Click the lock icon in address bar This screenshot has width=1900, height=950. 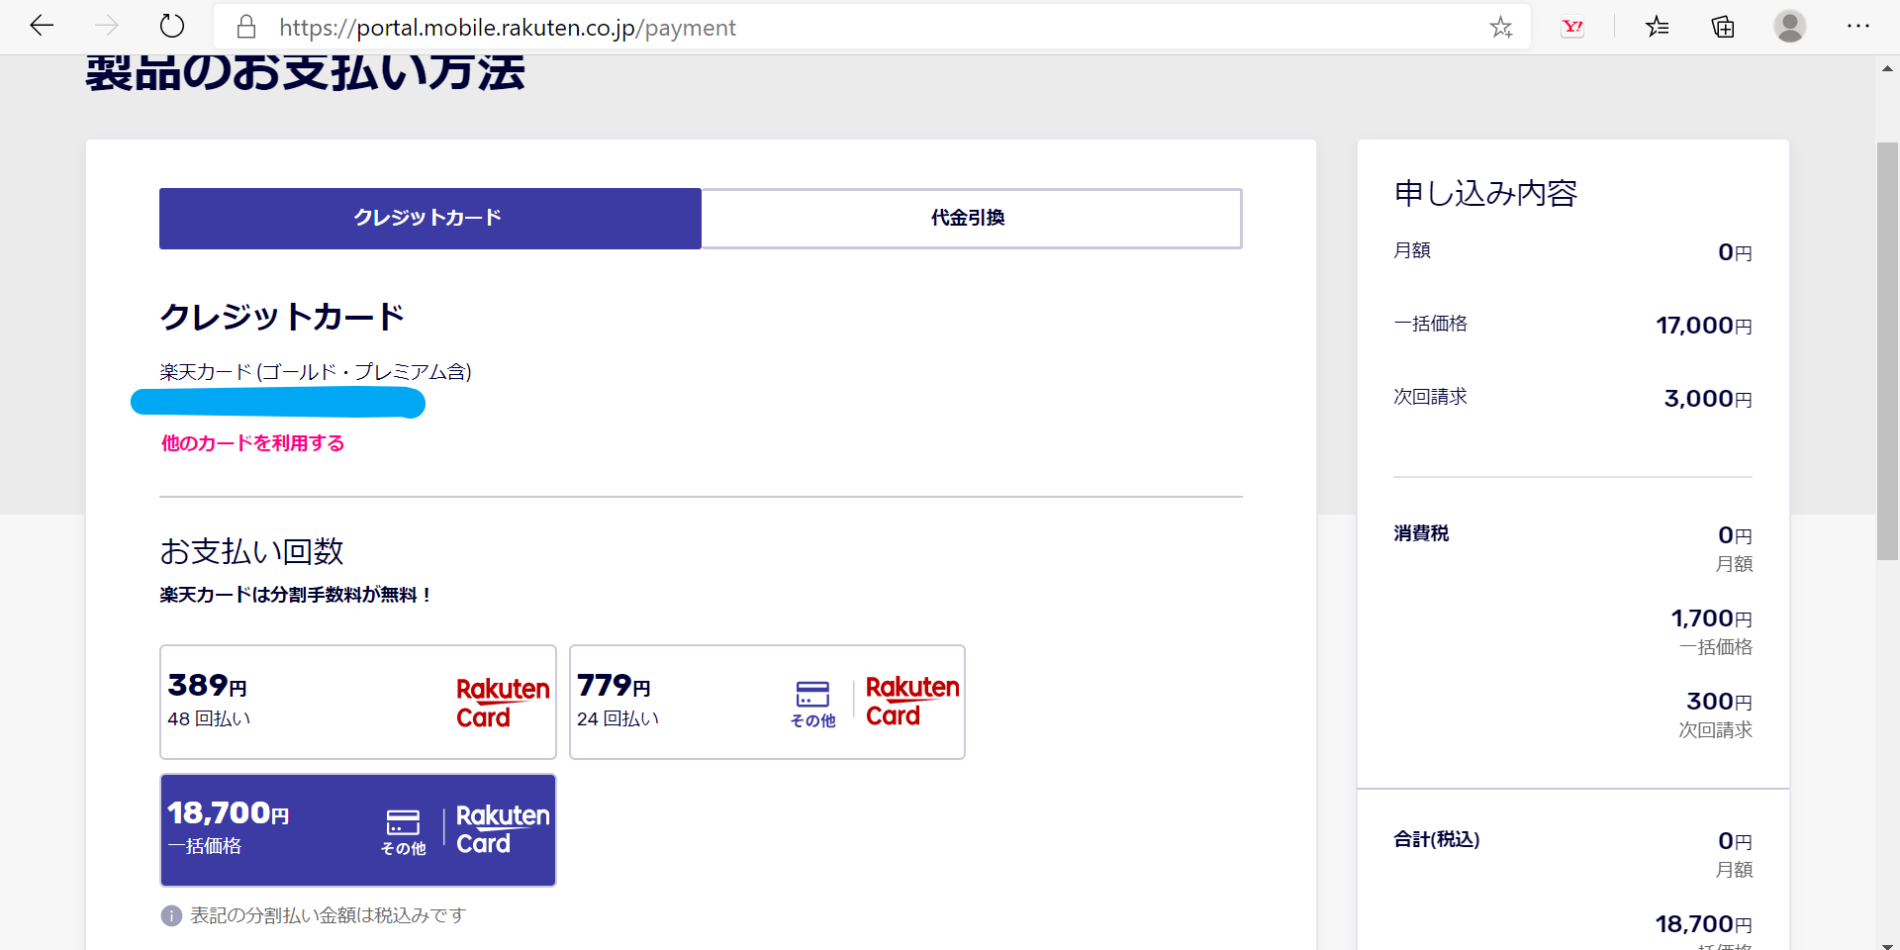pos(246,27)
